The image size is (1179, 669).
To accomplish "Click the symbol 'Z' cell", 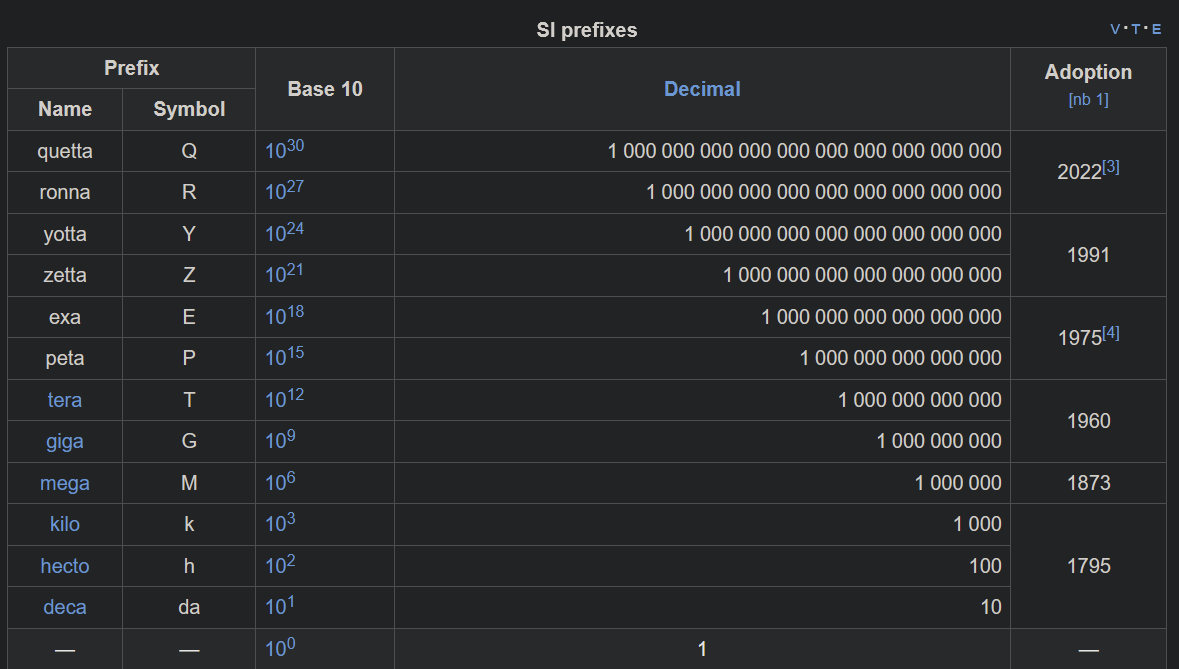I will point(189,276).
